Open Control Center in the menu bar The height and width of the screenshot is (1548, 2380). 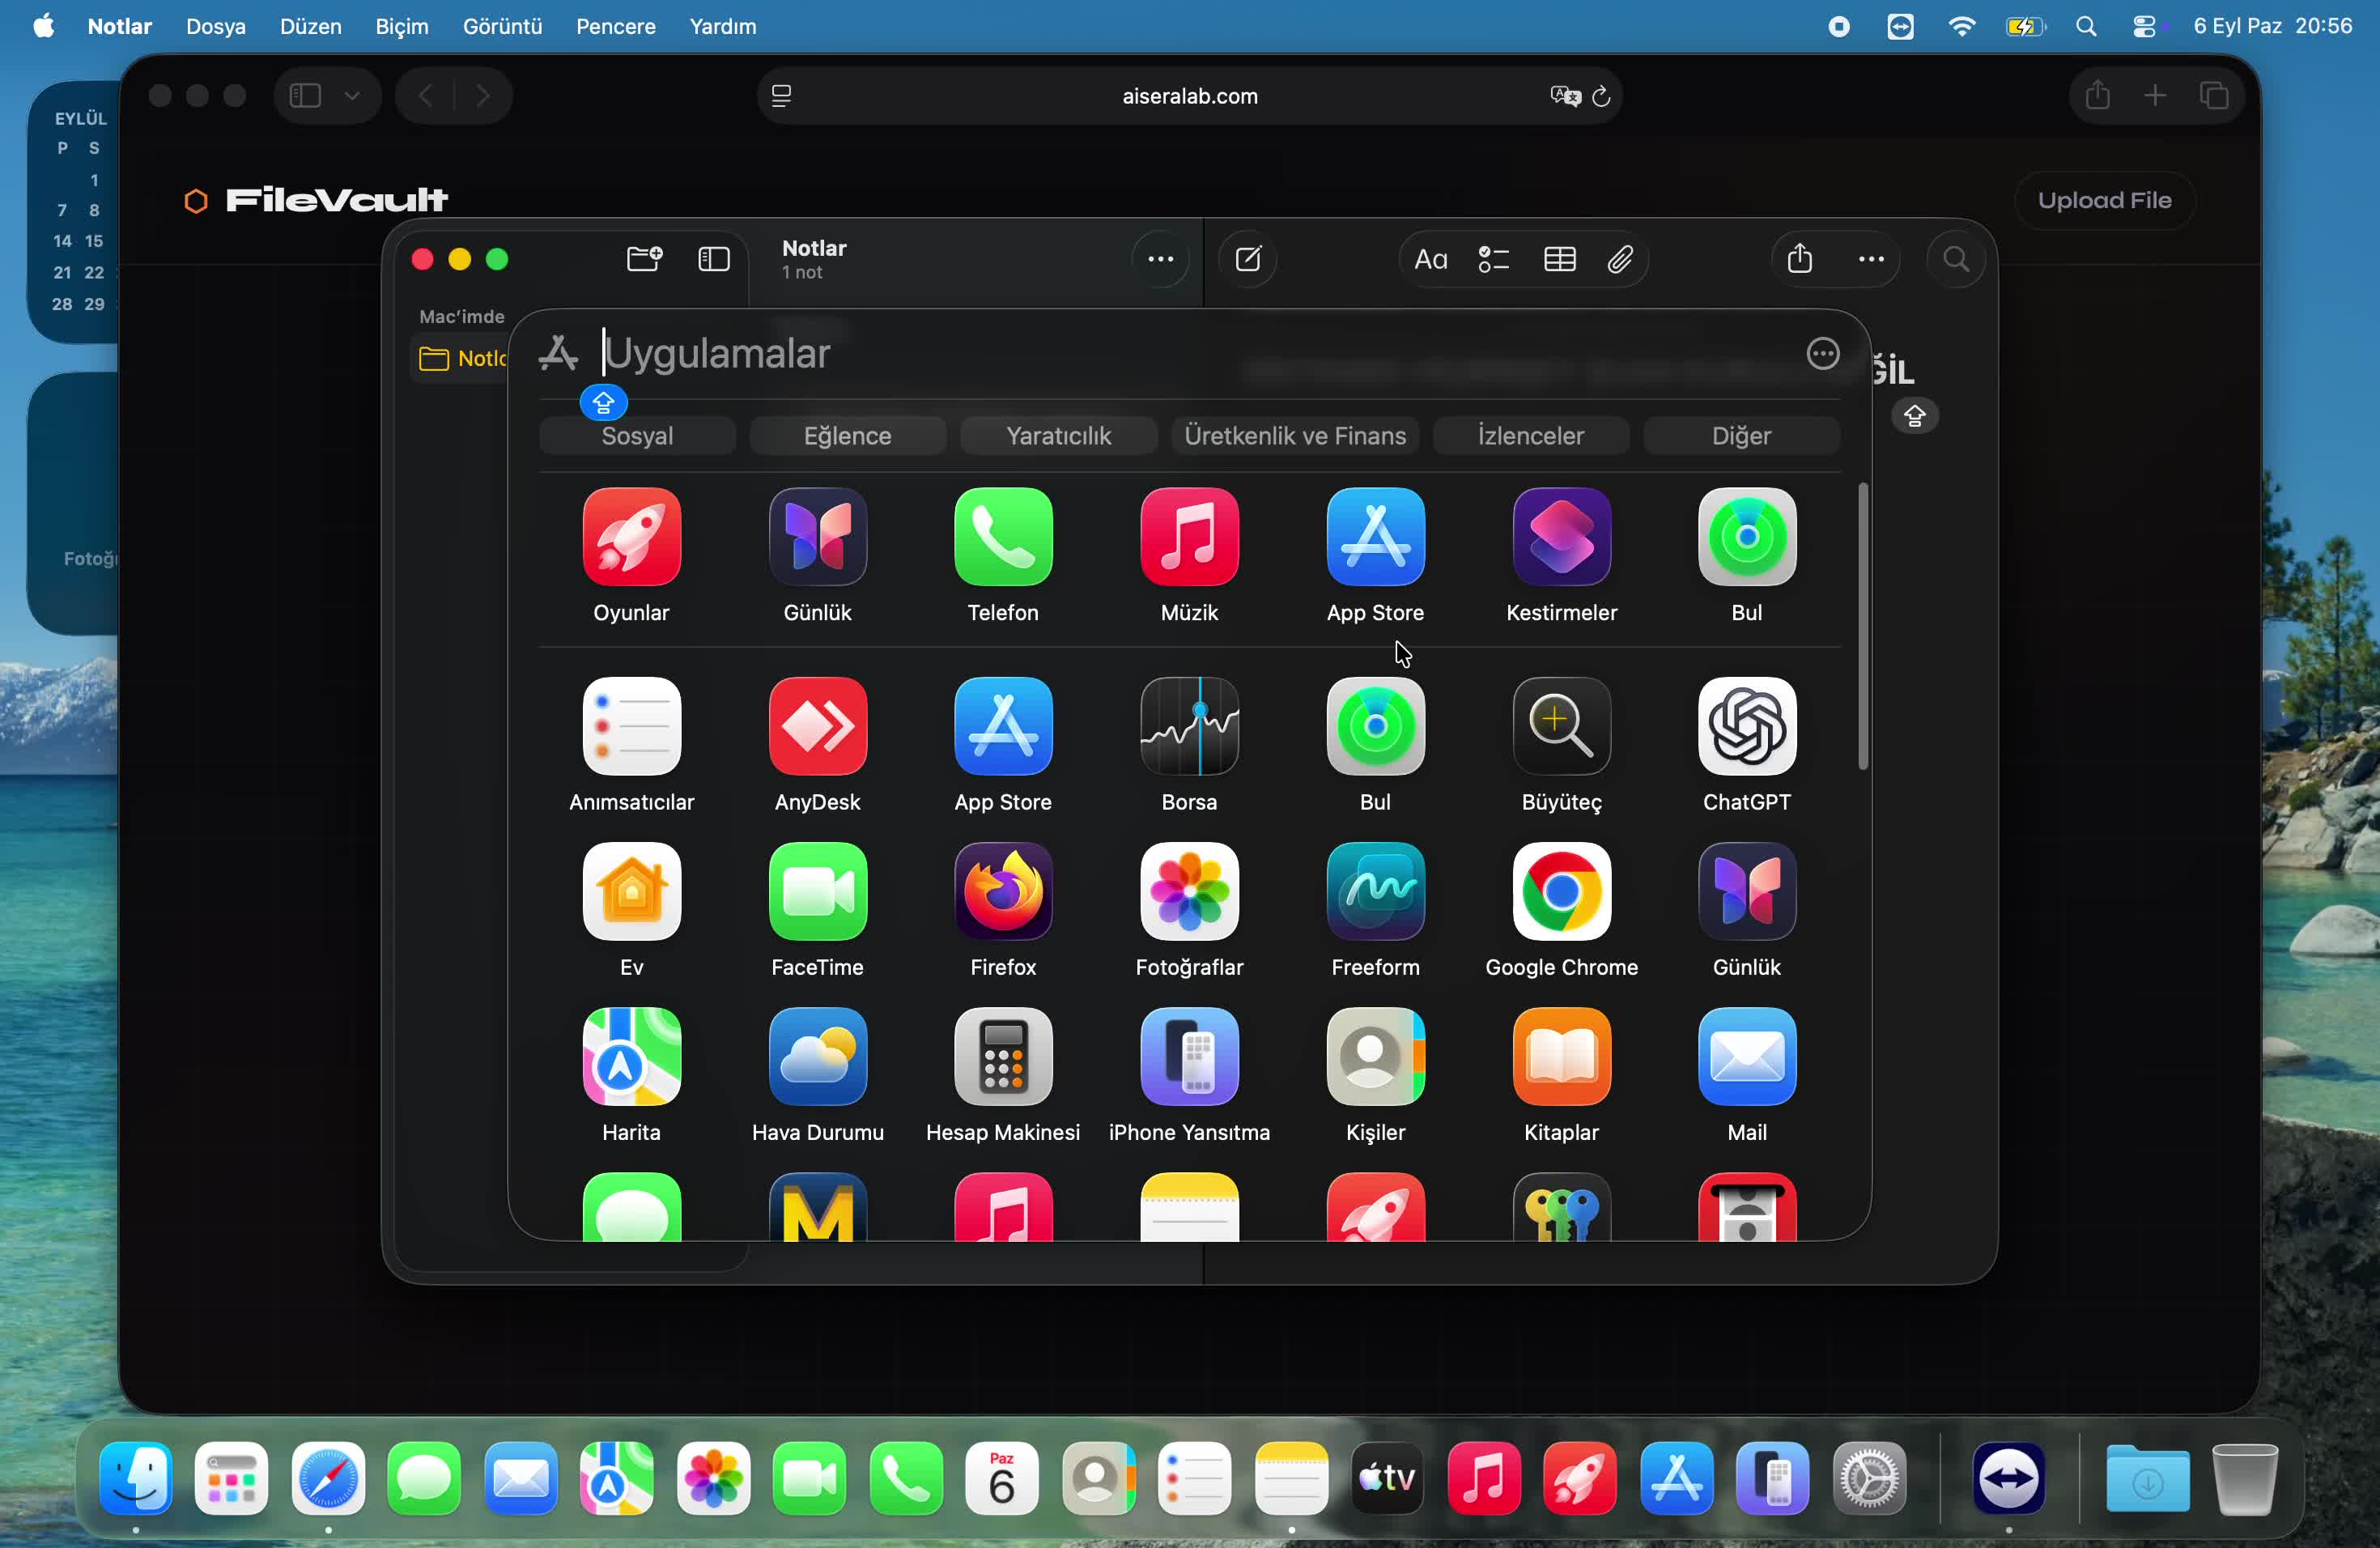coord(2144,26)
